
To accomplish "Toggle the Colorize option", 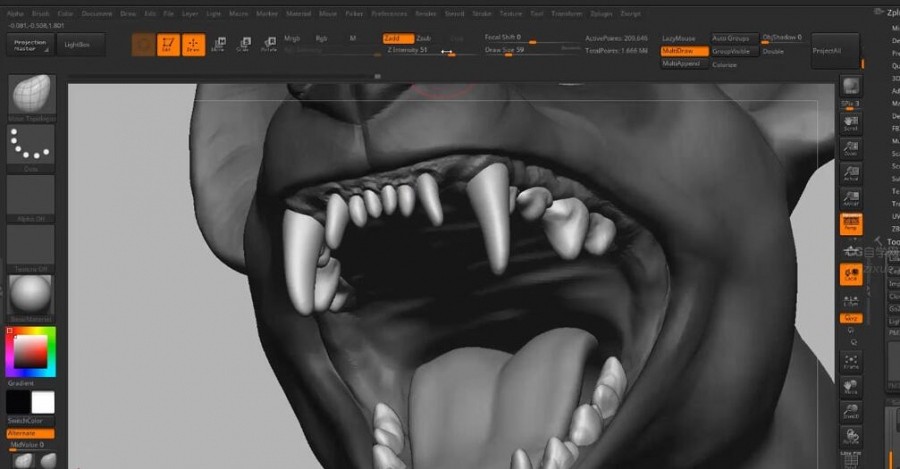I will click(x=725, y=64).
